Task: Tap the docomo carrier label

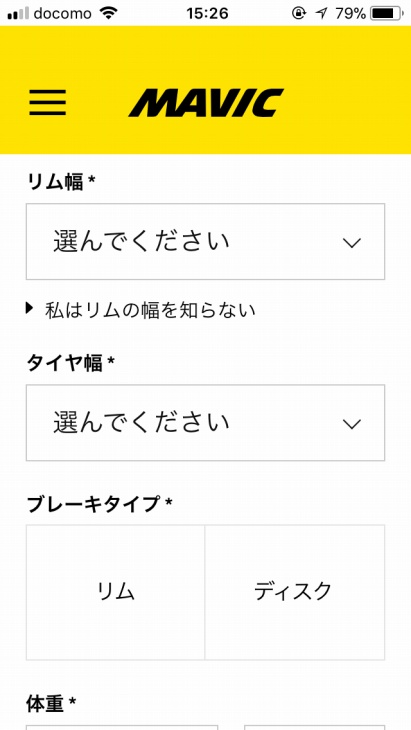Action: tap(63, 14)
